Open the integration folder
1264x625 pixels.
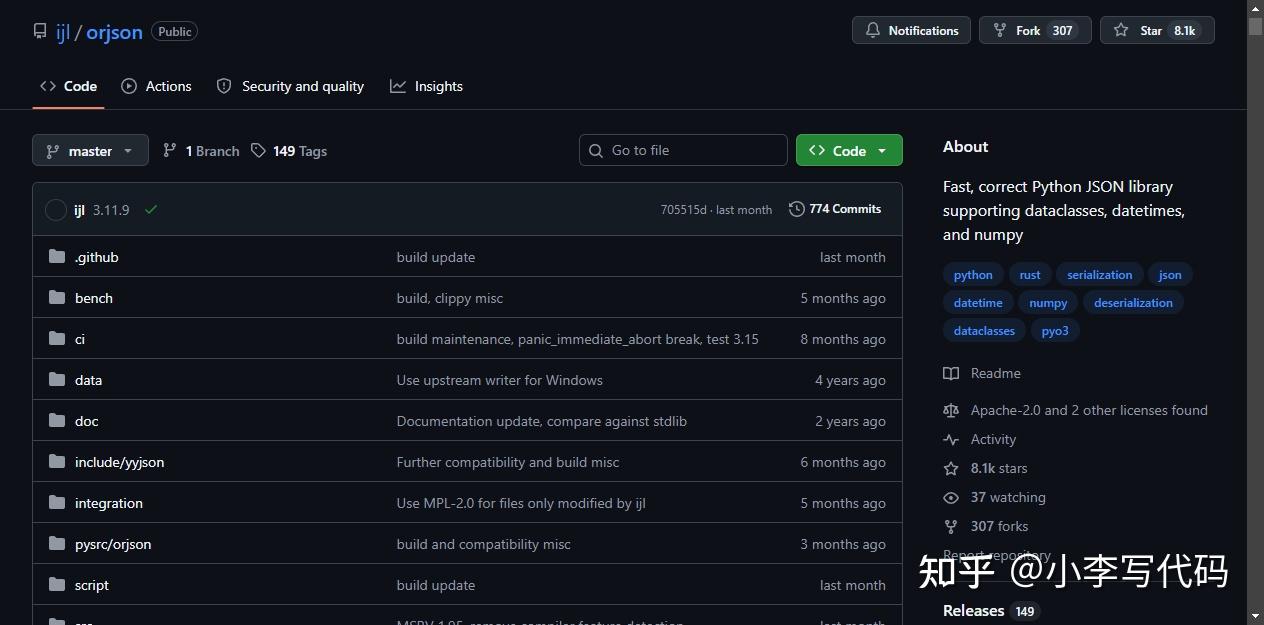(109, 503)
